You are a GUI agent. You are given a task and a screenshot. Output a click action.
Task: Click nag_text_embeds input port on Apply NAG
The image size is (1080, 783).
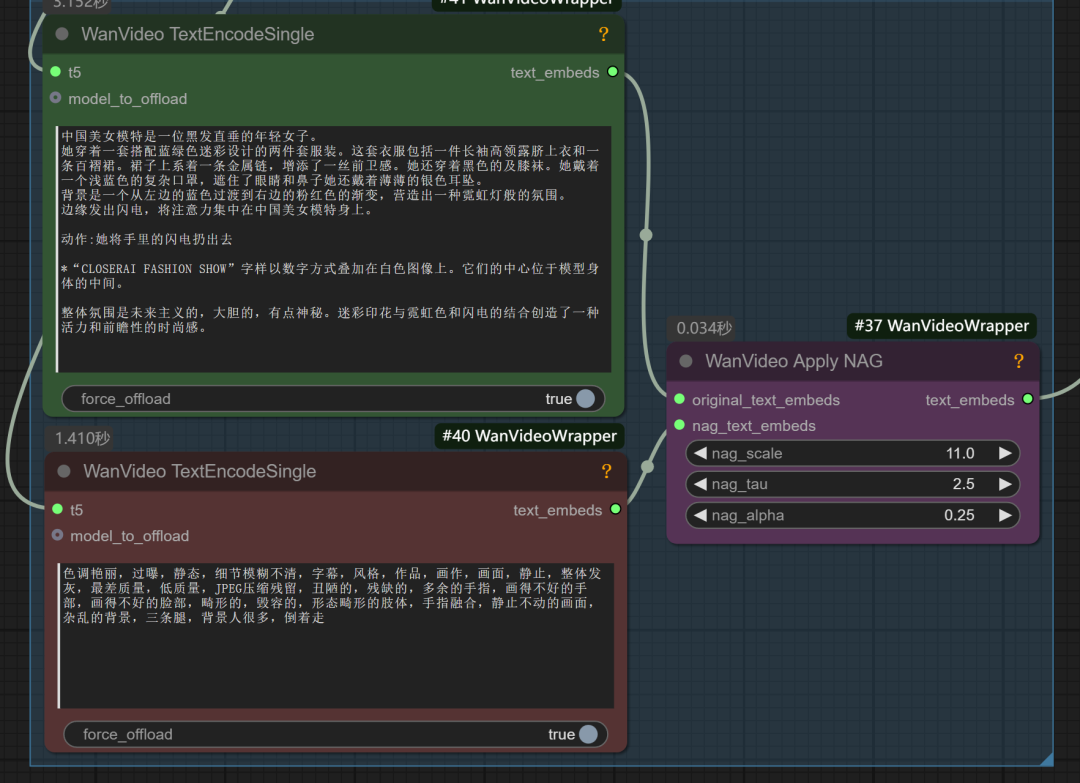(x=679, y=425)
